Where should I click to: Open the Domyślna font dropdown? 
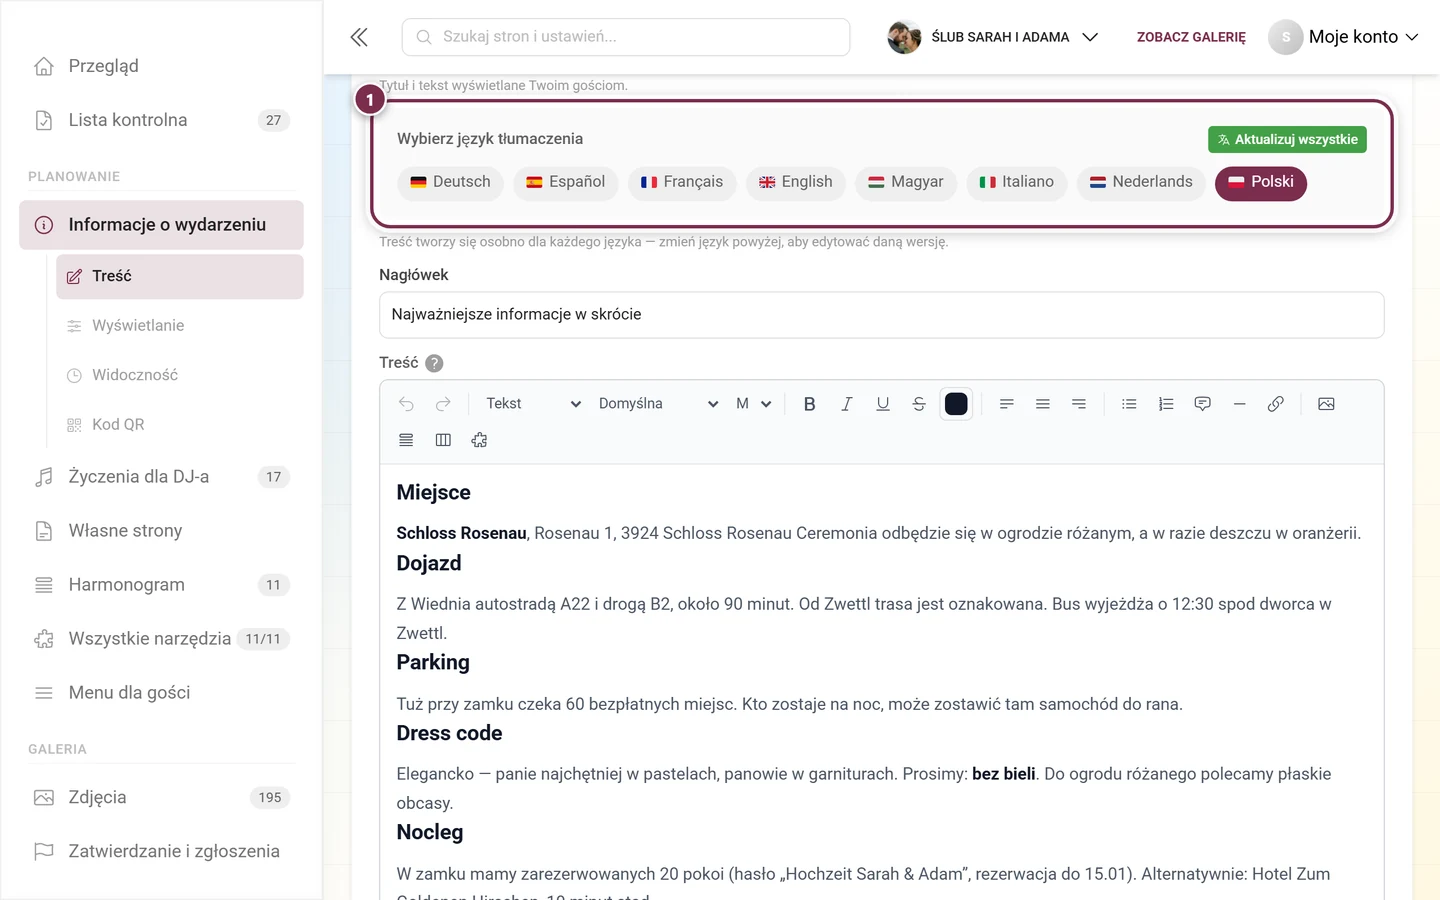pos(657,404)
